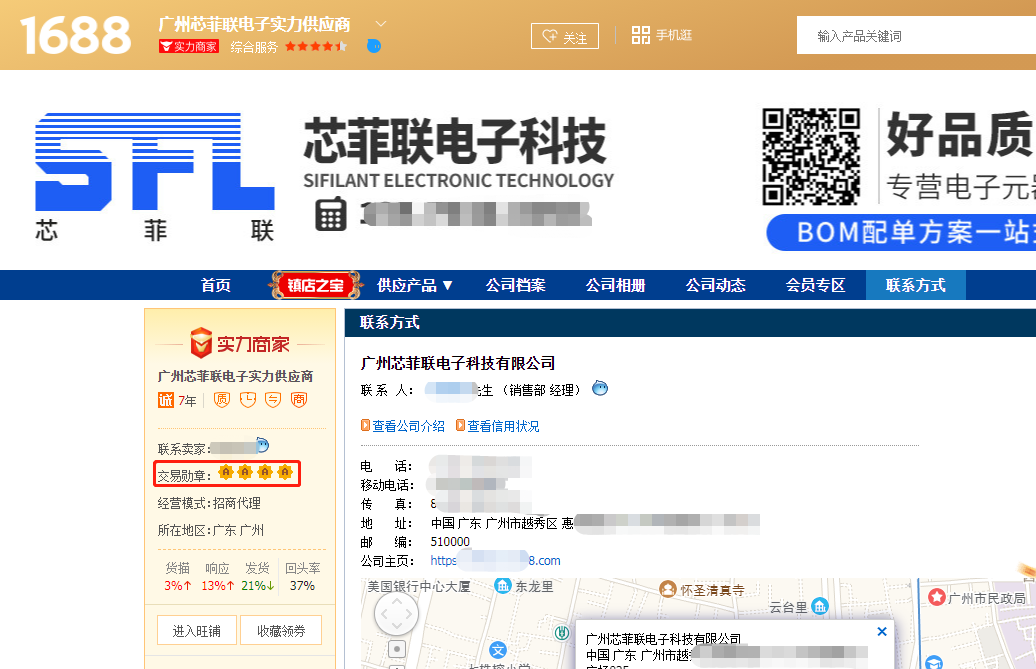
Task: Open the company homepage URL link
Action: pos(496,561)
